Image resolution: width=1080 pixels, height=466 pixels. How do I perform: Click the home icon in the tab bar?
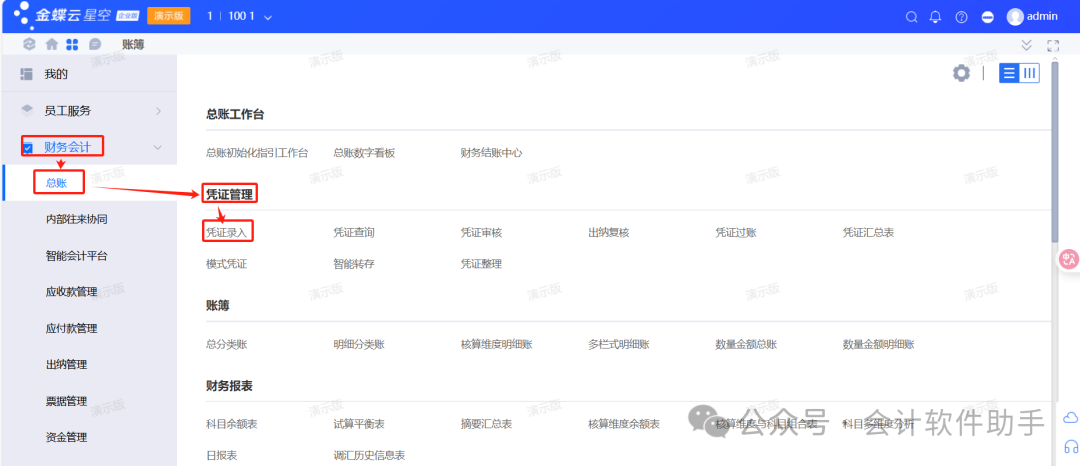click(x=52, y=44)
